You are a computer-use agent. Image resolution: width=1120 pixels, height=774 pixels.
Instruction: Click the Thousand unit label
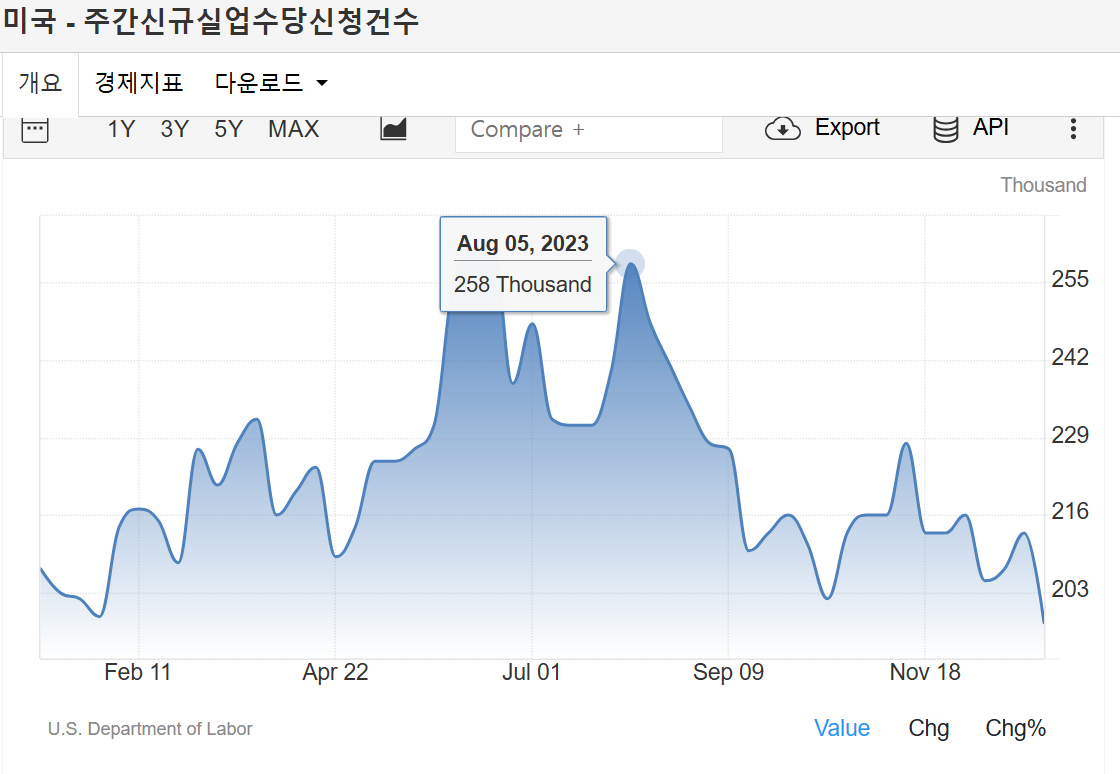pos(1043,185)
